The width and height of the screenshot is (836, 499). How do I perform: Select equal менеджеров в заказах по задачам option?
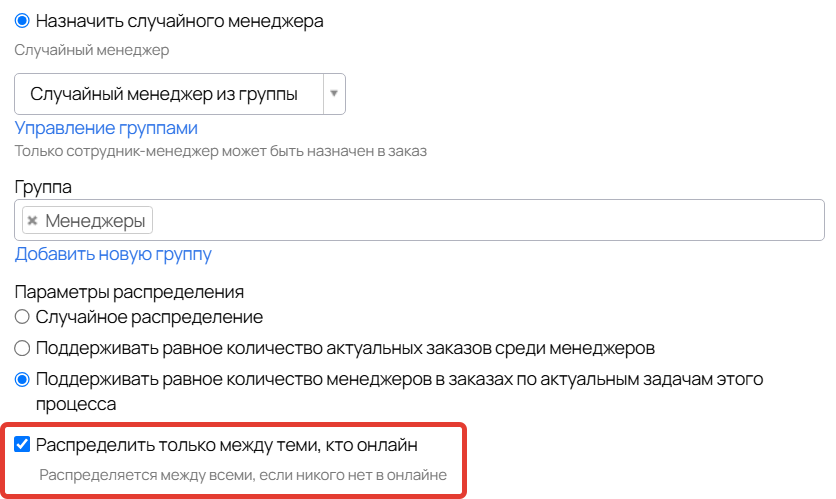click(x=22, y=380)
